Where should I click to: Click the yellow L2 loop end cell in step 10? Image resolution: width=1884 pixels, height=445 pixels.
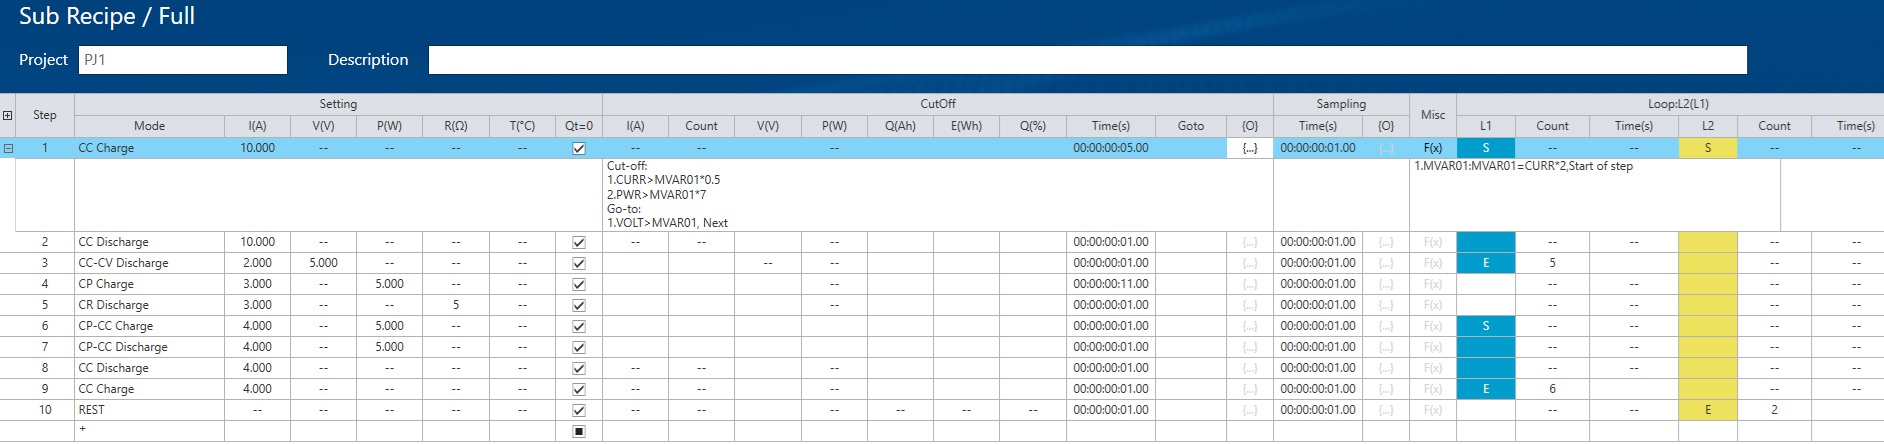coord(1707,410)
